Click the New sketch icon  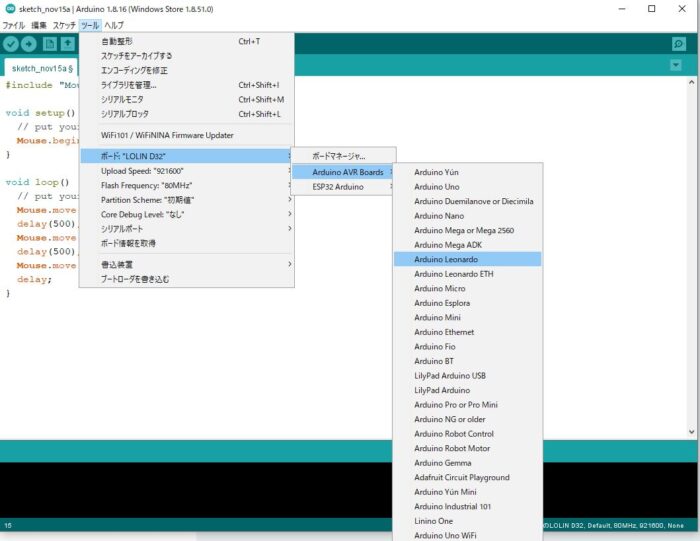[x=50, y=44]
